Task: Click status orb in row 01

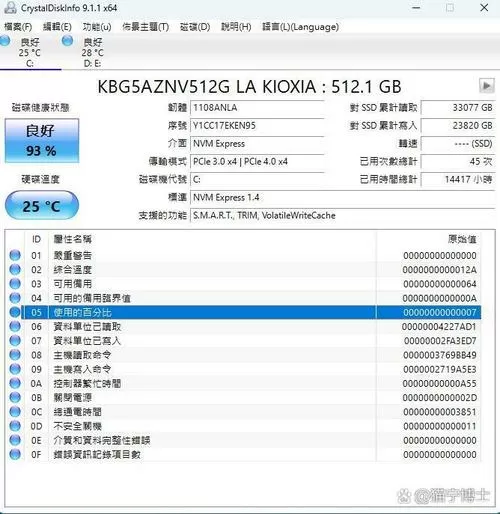Action: pos(15,255)
